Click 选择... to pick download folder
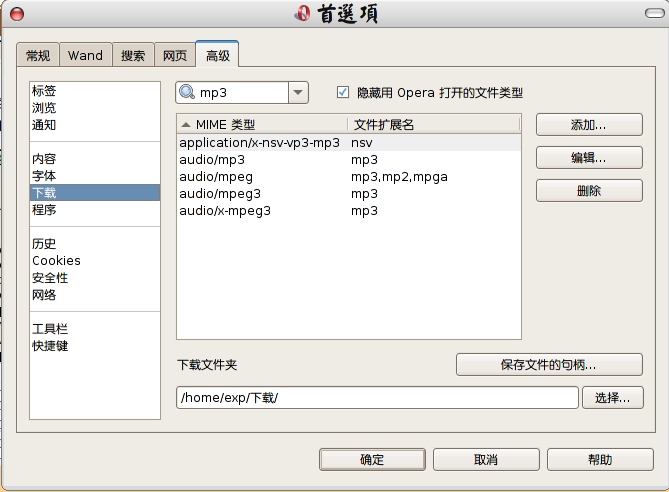669x492 pixels. pos(613,398)
